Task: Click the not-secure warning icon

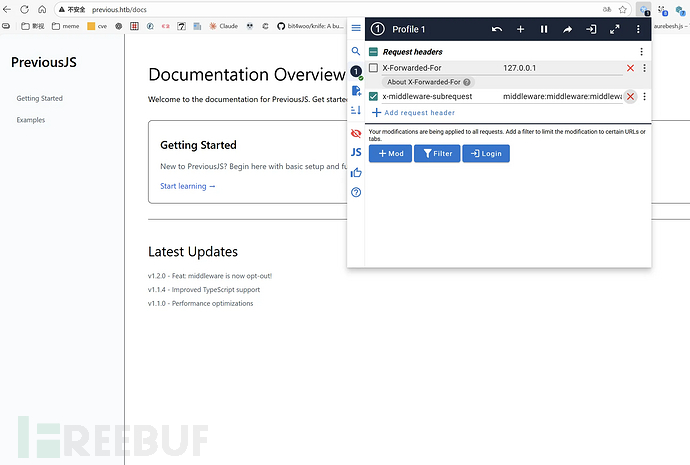Action: pyautogui.click(x=62, y=9)
